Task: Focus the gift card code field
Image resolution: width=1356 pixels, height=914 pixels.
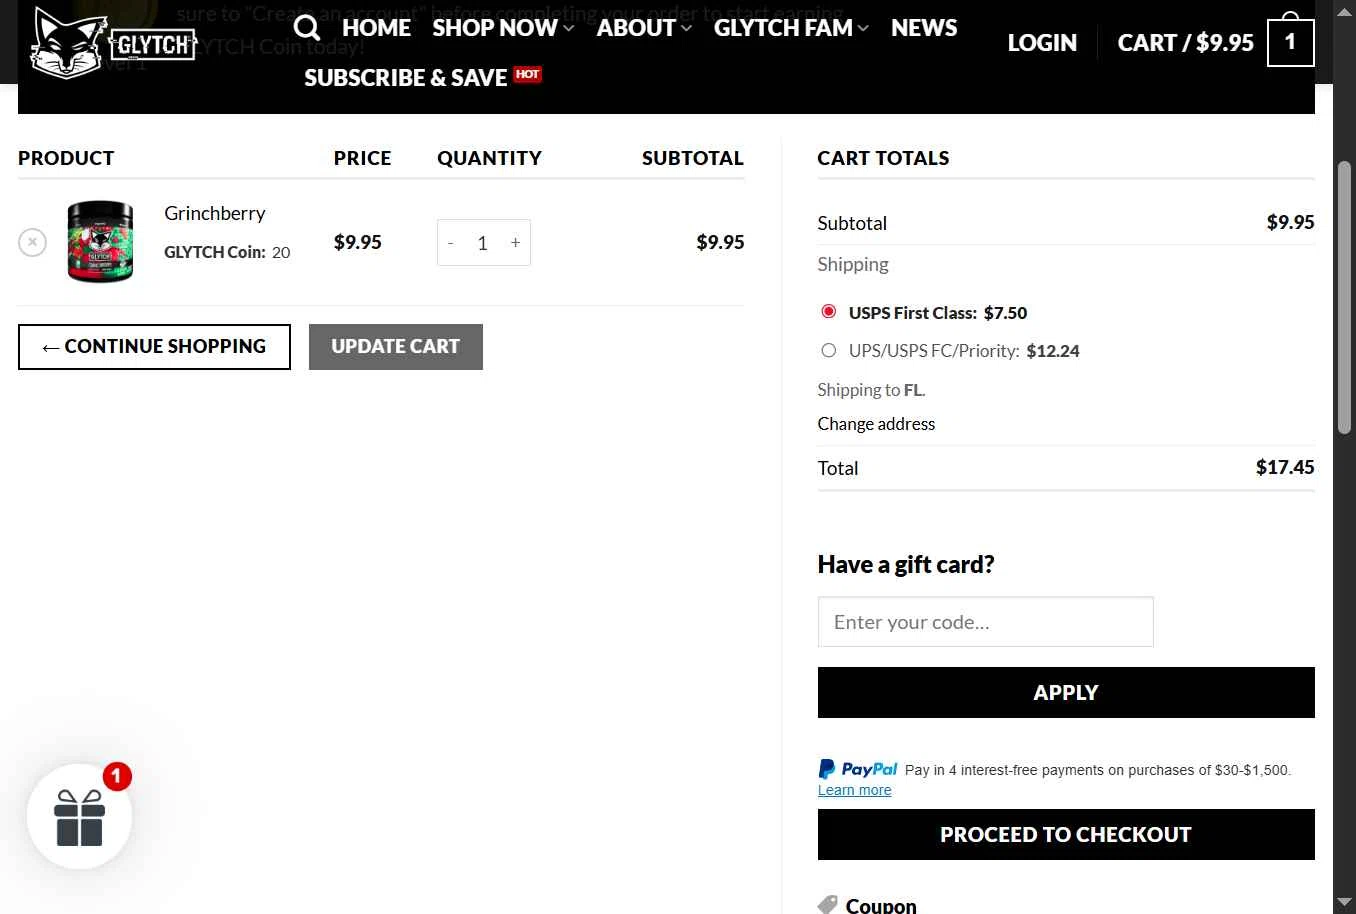Action: click(x=985, y=622)
